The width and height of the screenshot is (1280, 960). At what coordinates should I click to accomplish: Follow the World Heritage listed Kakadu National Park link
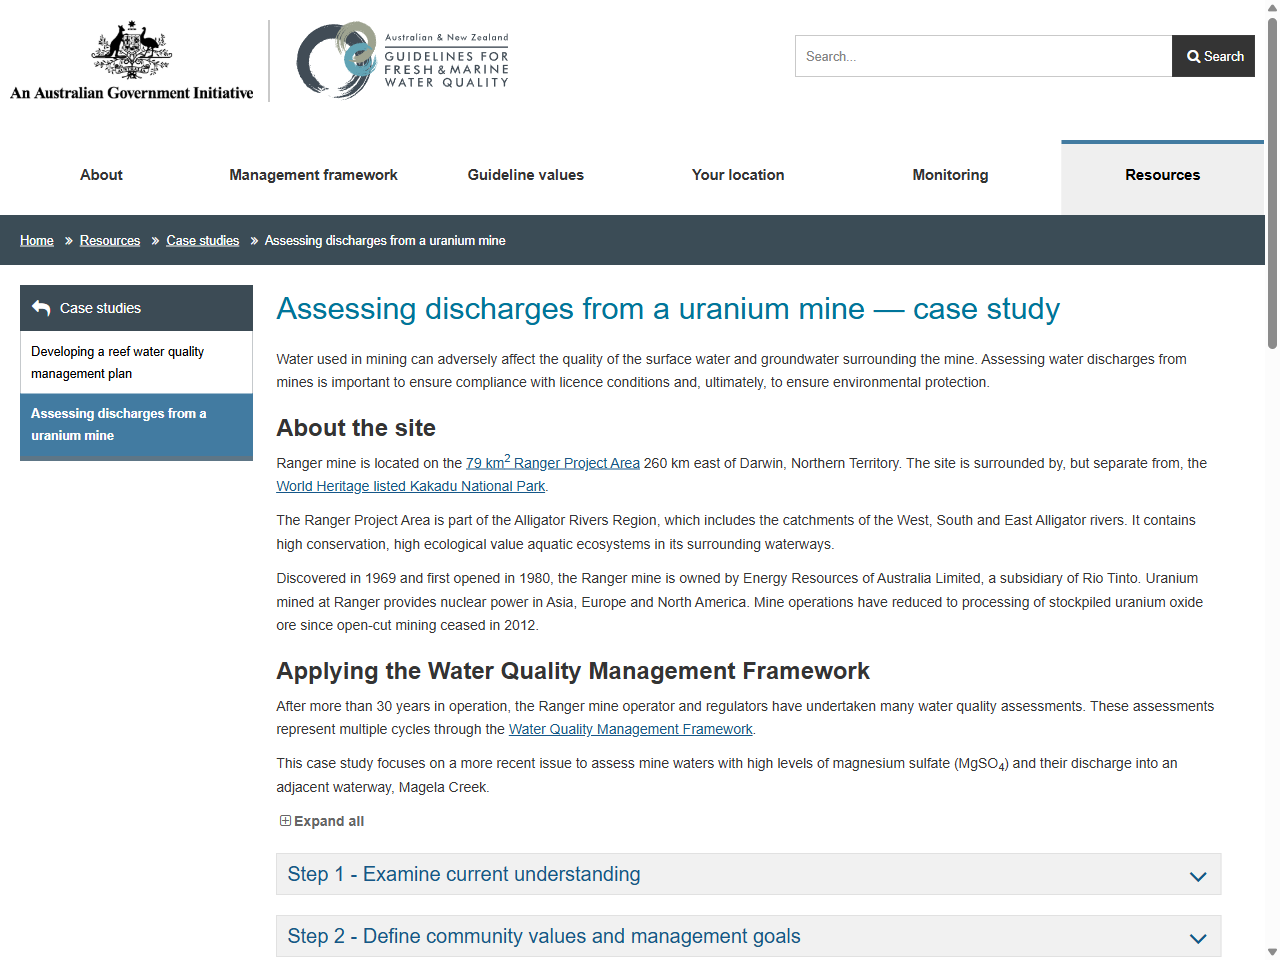coord(410,486)
